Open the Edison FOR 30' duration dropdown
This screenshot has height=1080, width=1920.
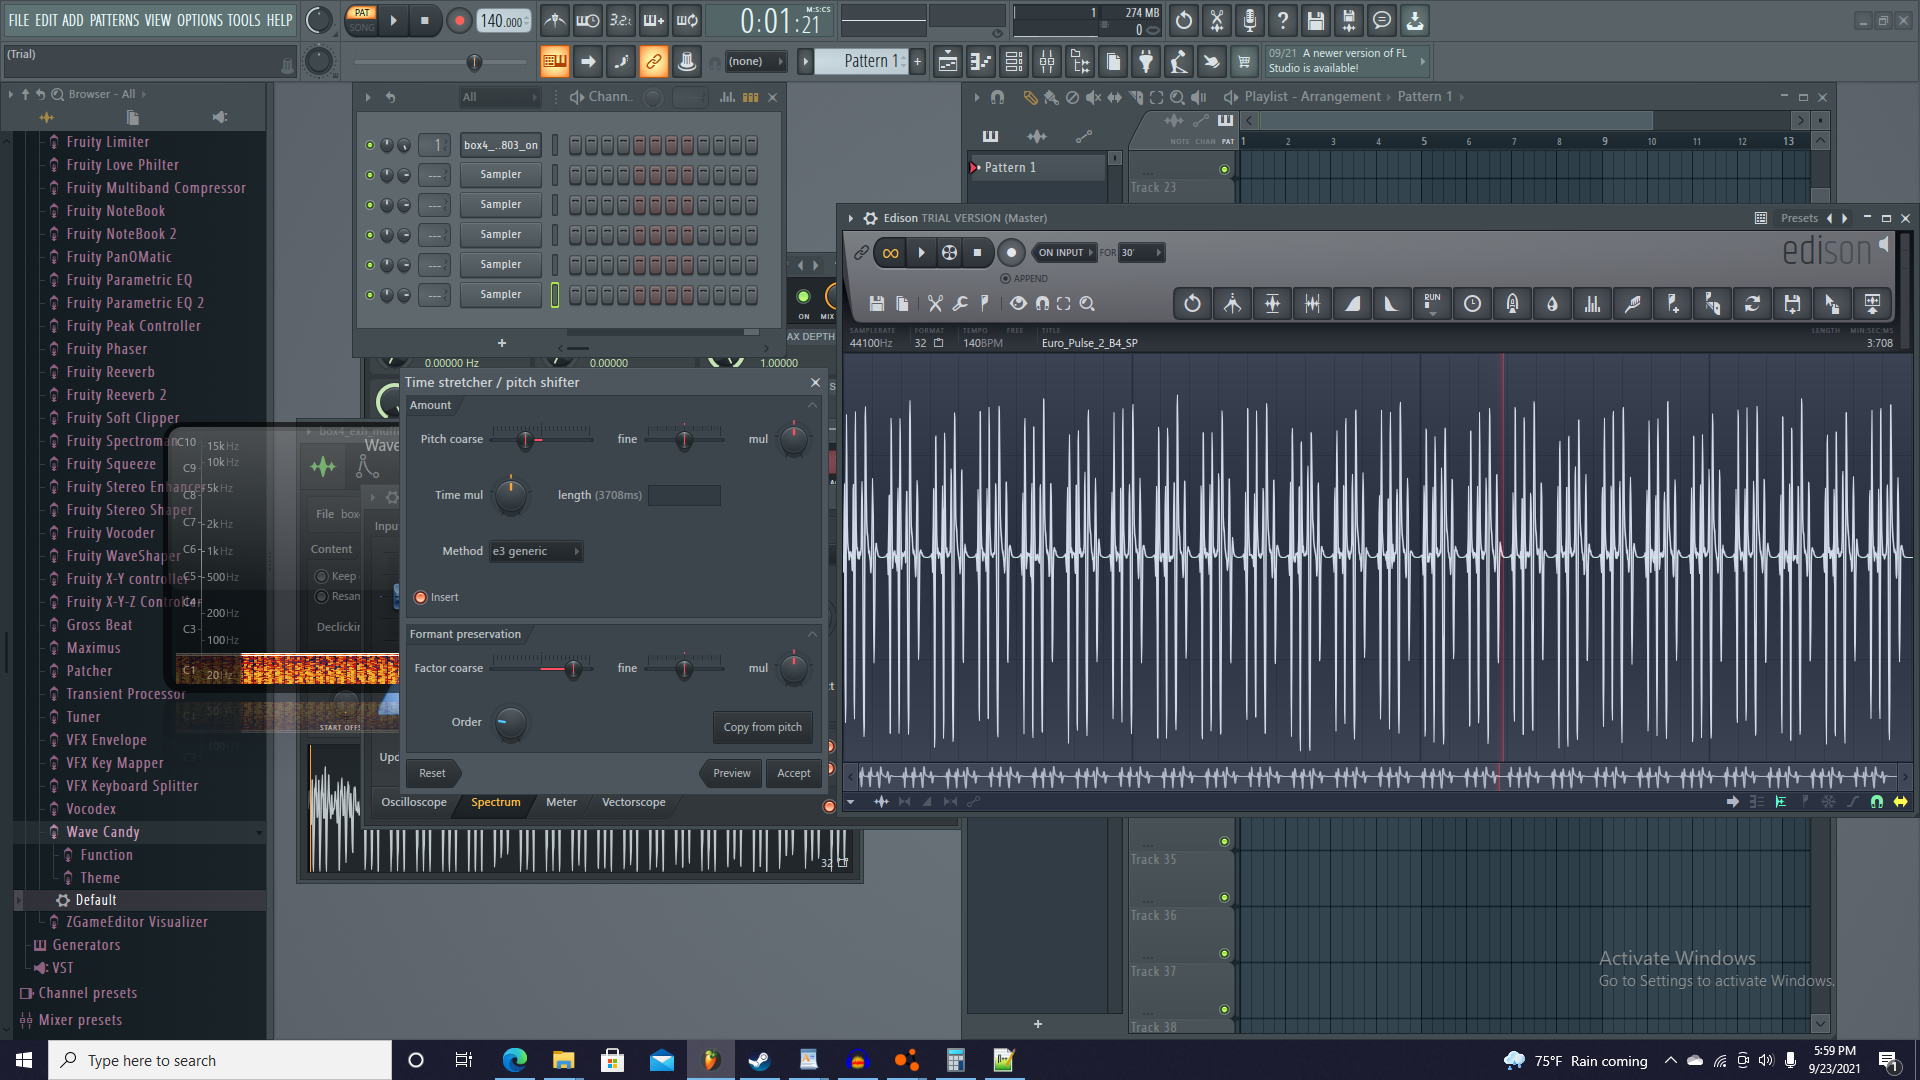click(1141, 253)
